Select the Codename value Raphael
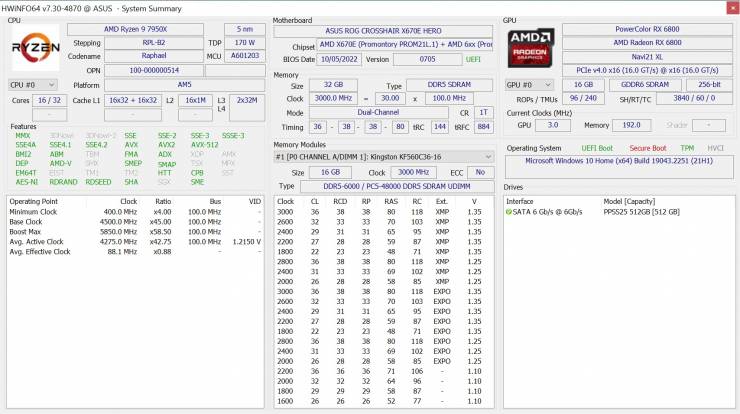This screenshot has width=740, height=414. (154, 56)
